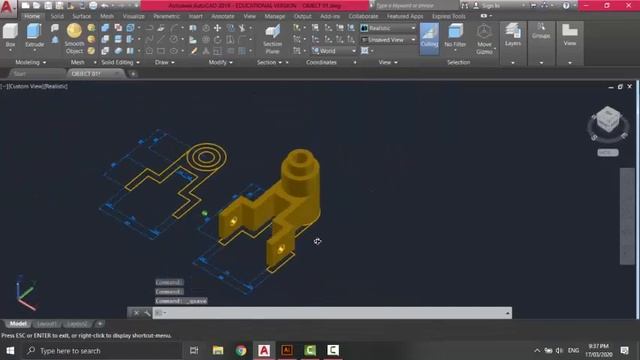Open the View panel button at ribbon end
Image resolution: width=640 pixels, height=360 pixels.
pos(569,43)
